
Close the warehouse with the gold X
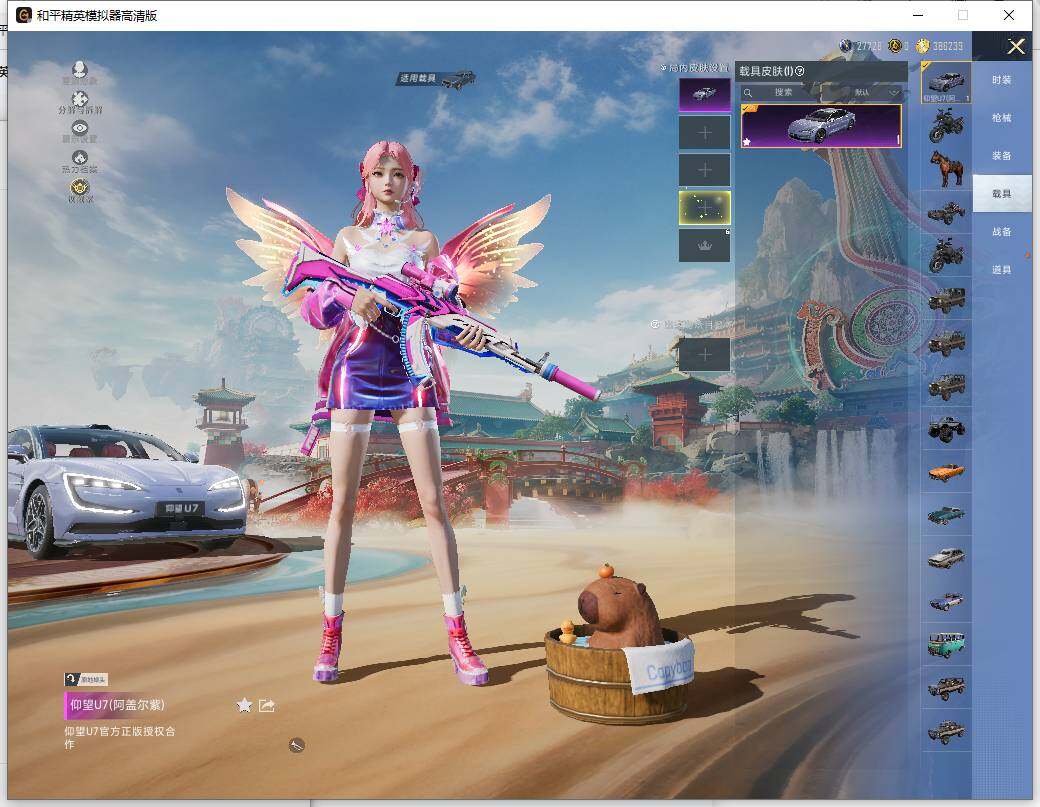coord(1015,46)
